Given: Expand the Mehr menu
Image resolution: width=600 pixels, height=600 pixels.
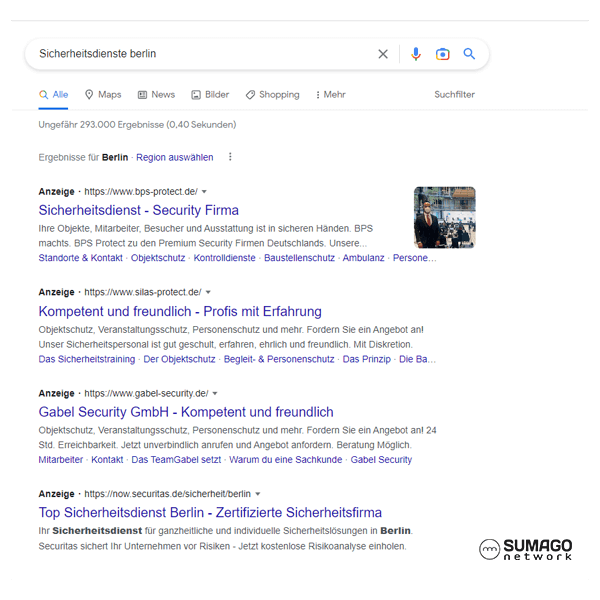Looking at the screenshot, I should click(x=331, y=95).
